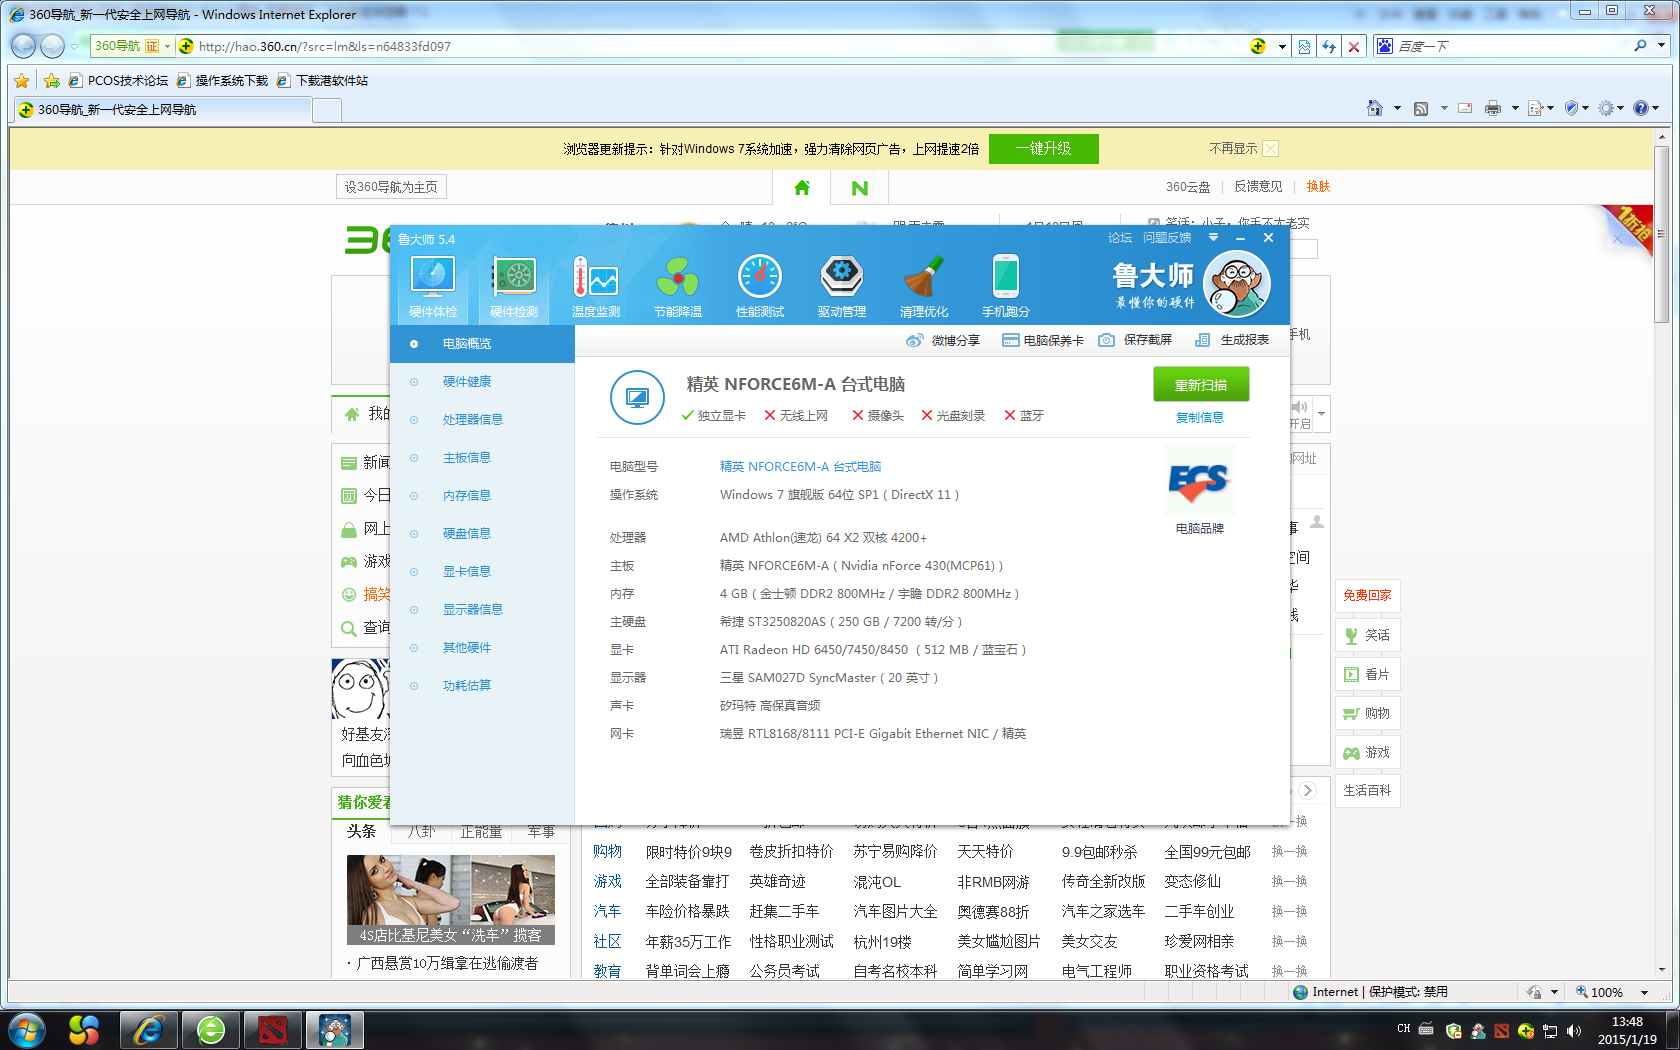Image resolution: width=1680 pixels, height=1050 pixels.
Task: Open the 4S店比基尼美女 news thumbnail
Action: (x=450, y=900)
